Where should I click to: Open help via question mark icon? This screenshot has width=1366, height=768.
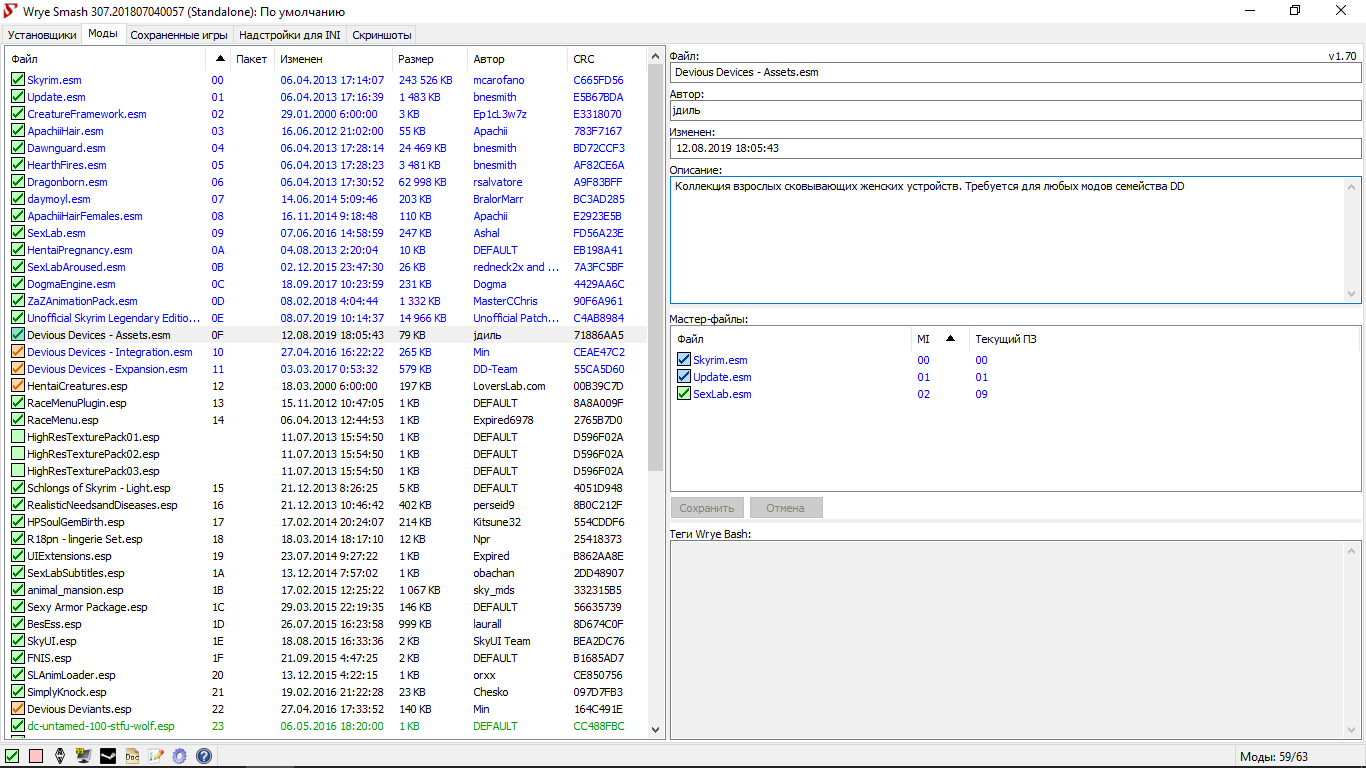pyautogui.click(x=204, y=756)
